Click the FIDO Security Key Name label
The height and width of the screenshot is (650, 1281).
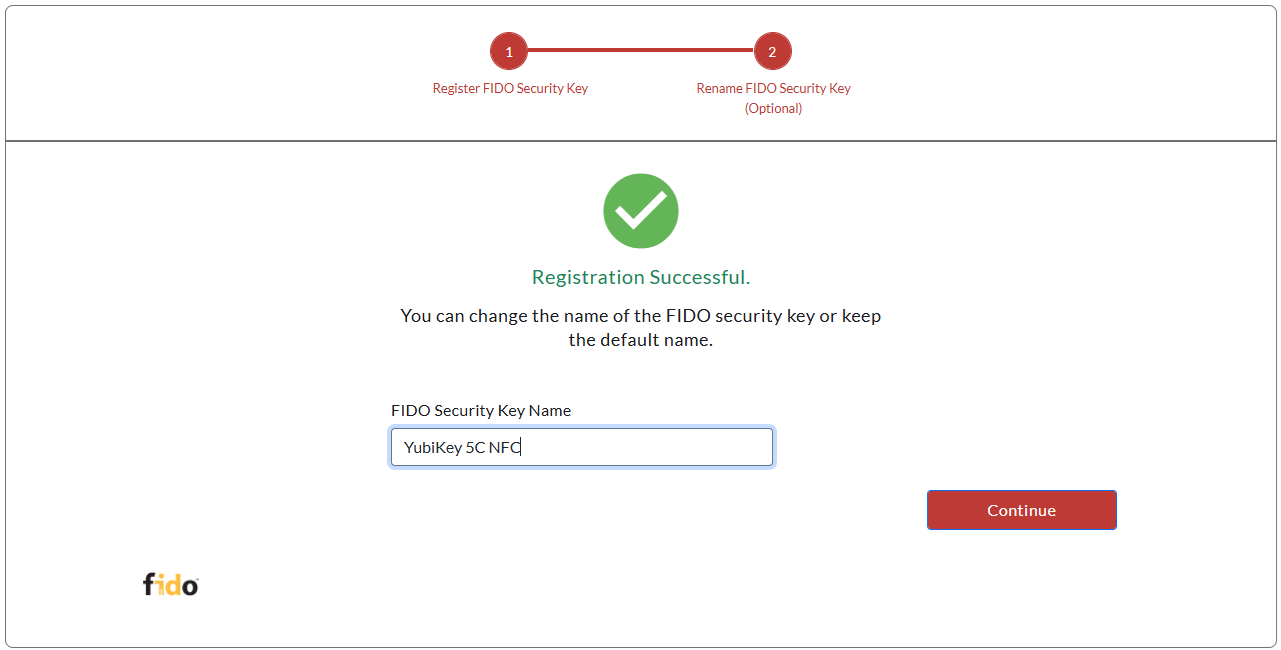point(481,410)
